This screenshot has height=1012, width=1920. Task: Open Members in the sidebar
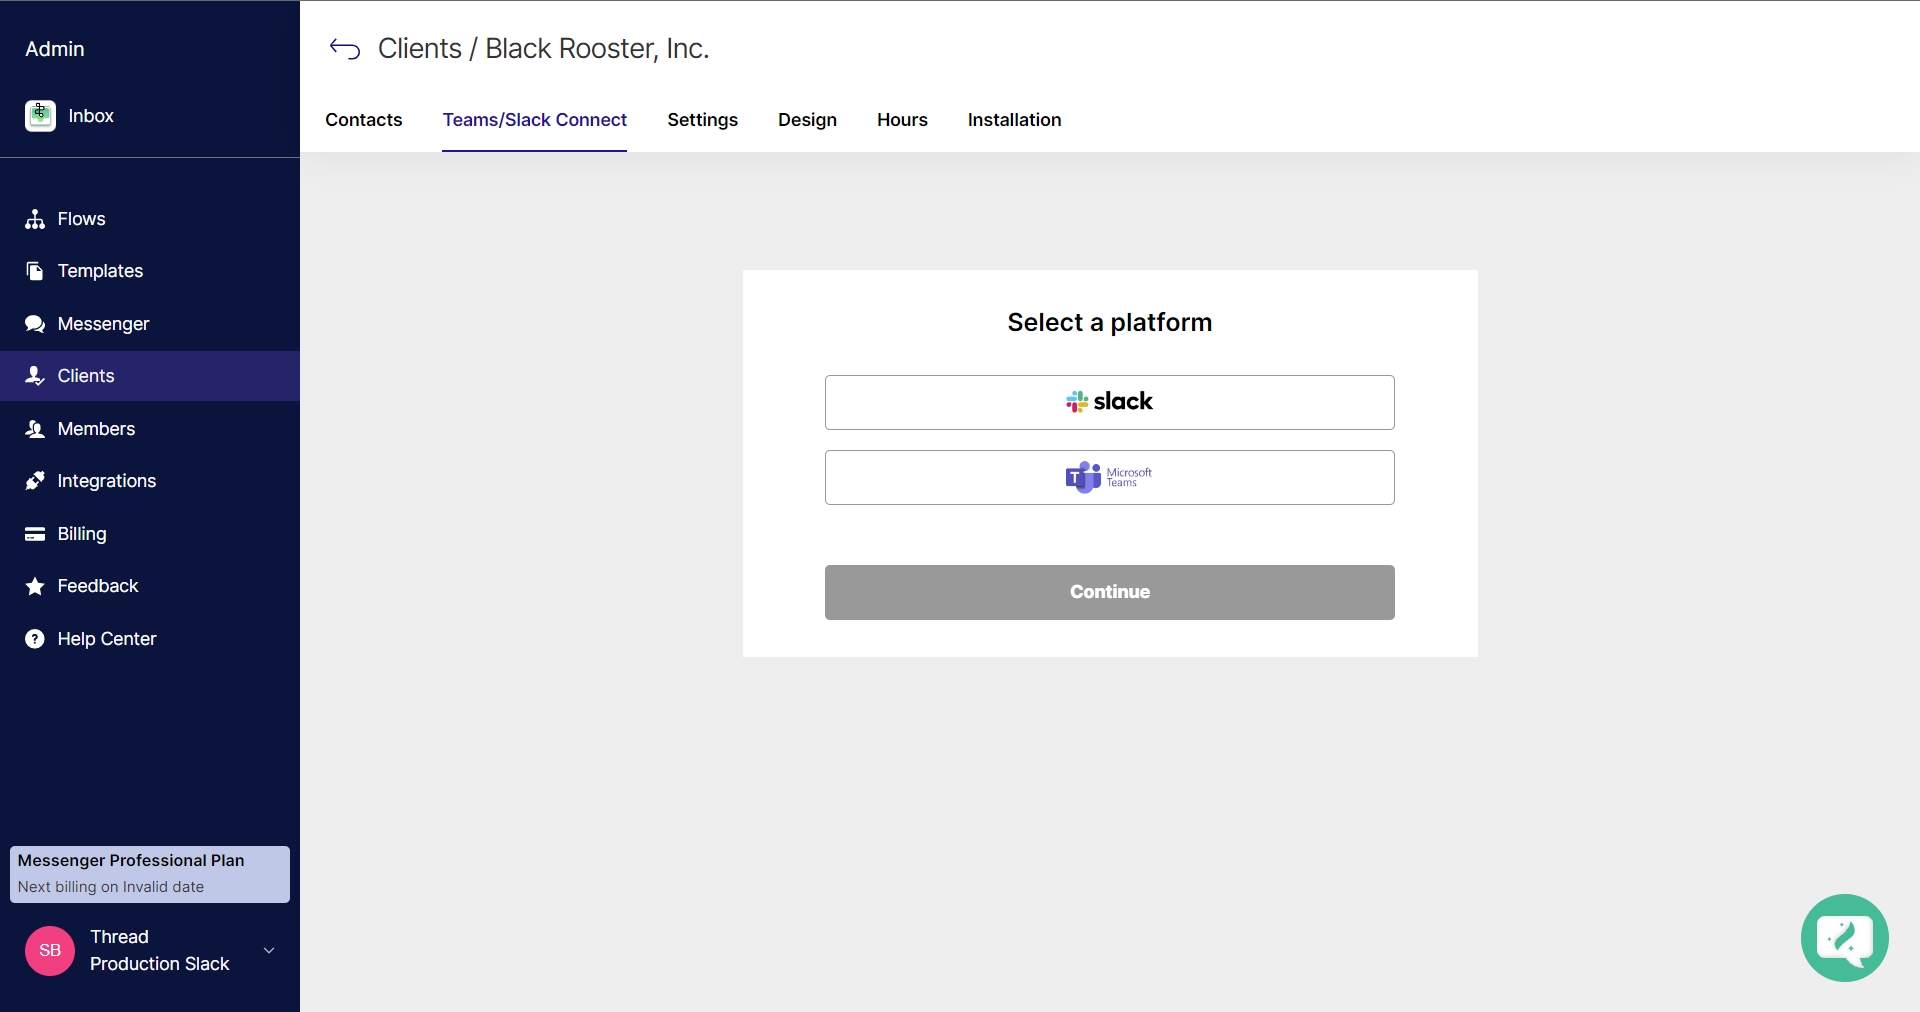pos(150,429)
